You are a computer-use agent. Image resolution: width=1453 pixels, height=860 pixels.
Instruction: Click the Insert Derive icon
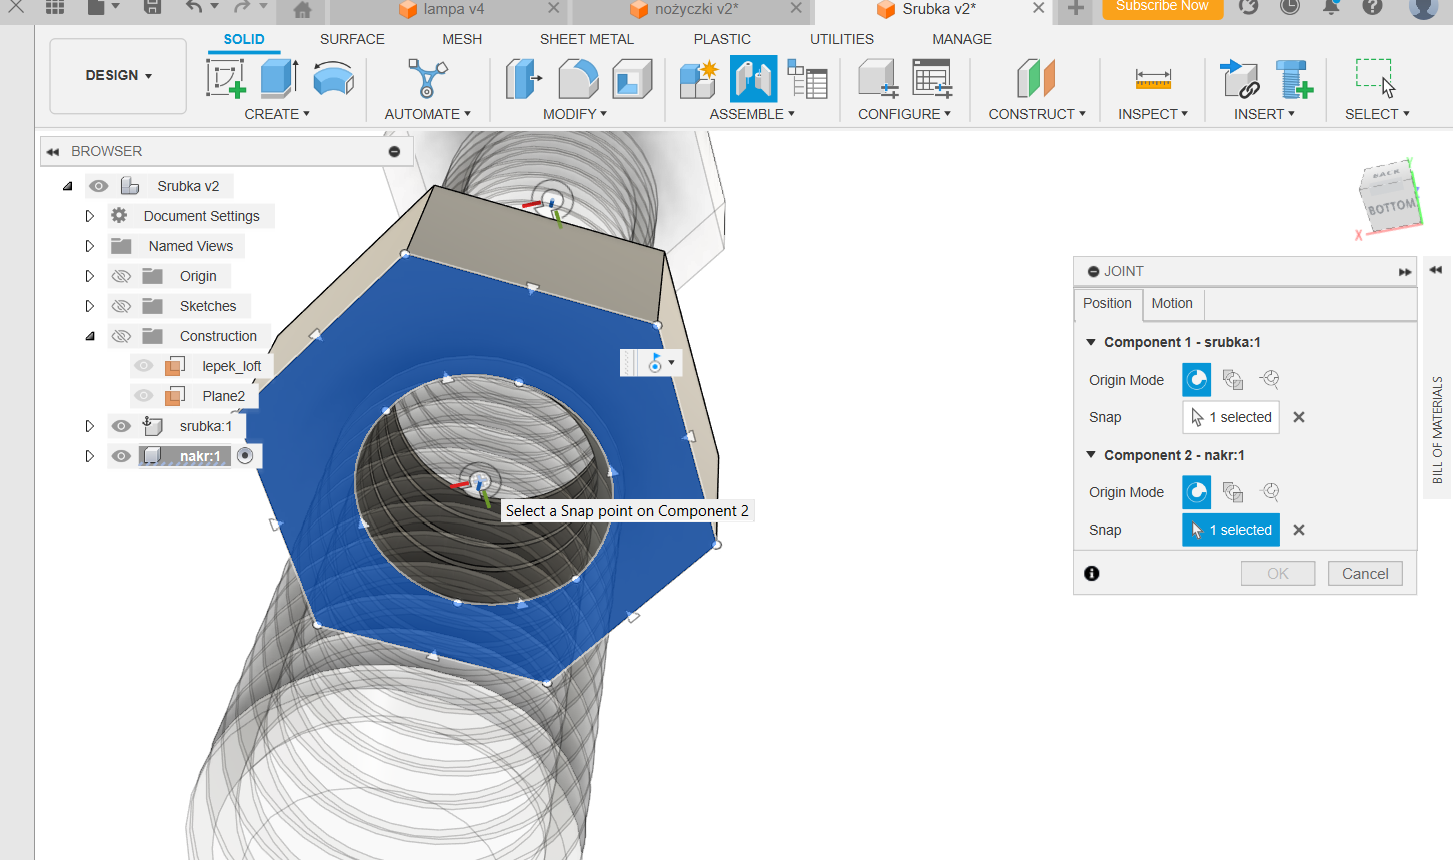pos(1240,78)
